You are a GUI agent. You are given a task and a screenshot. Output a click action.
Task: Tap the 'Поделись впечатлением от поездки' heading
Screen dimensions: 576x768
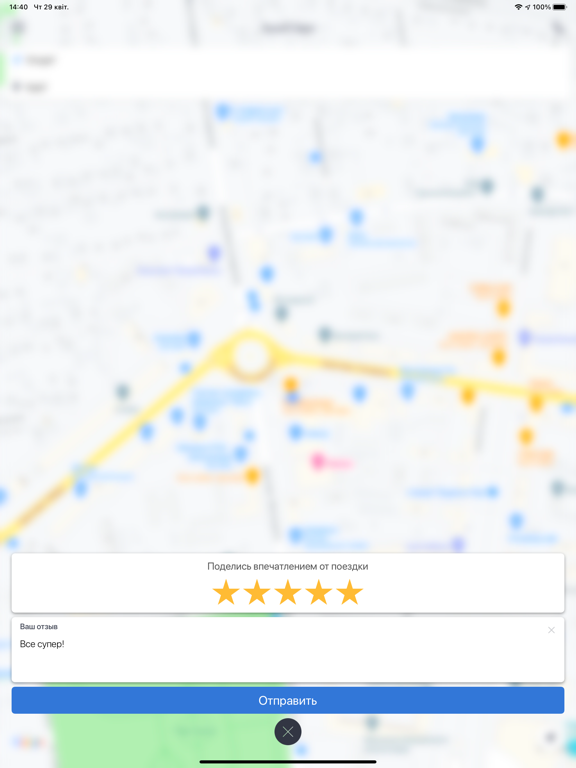click(x=288, y=566)
